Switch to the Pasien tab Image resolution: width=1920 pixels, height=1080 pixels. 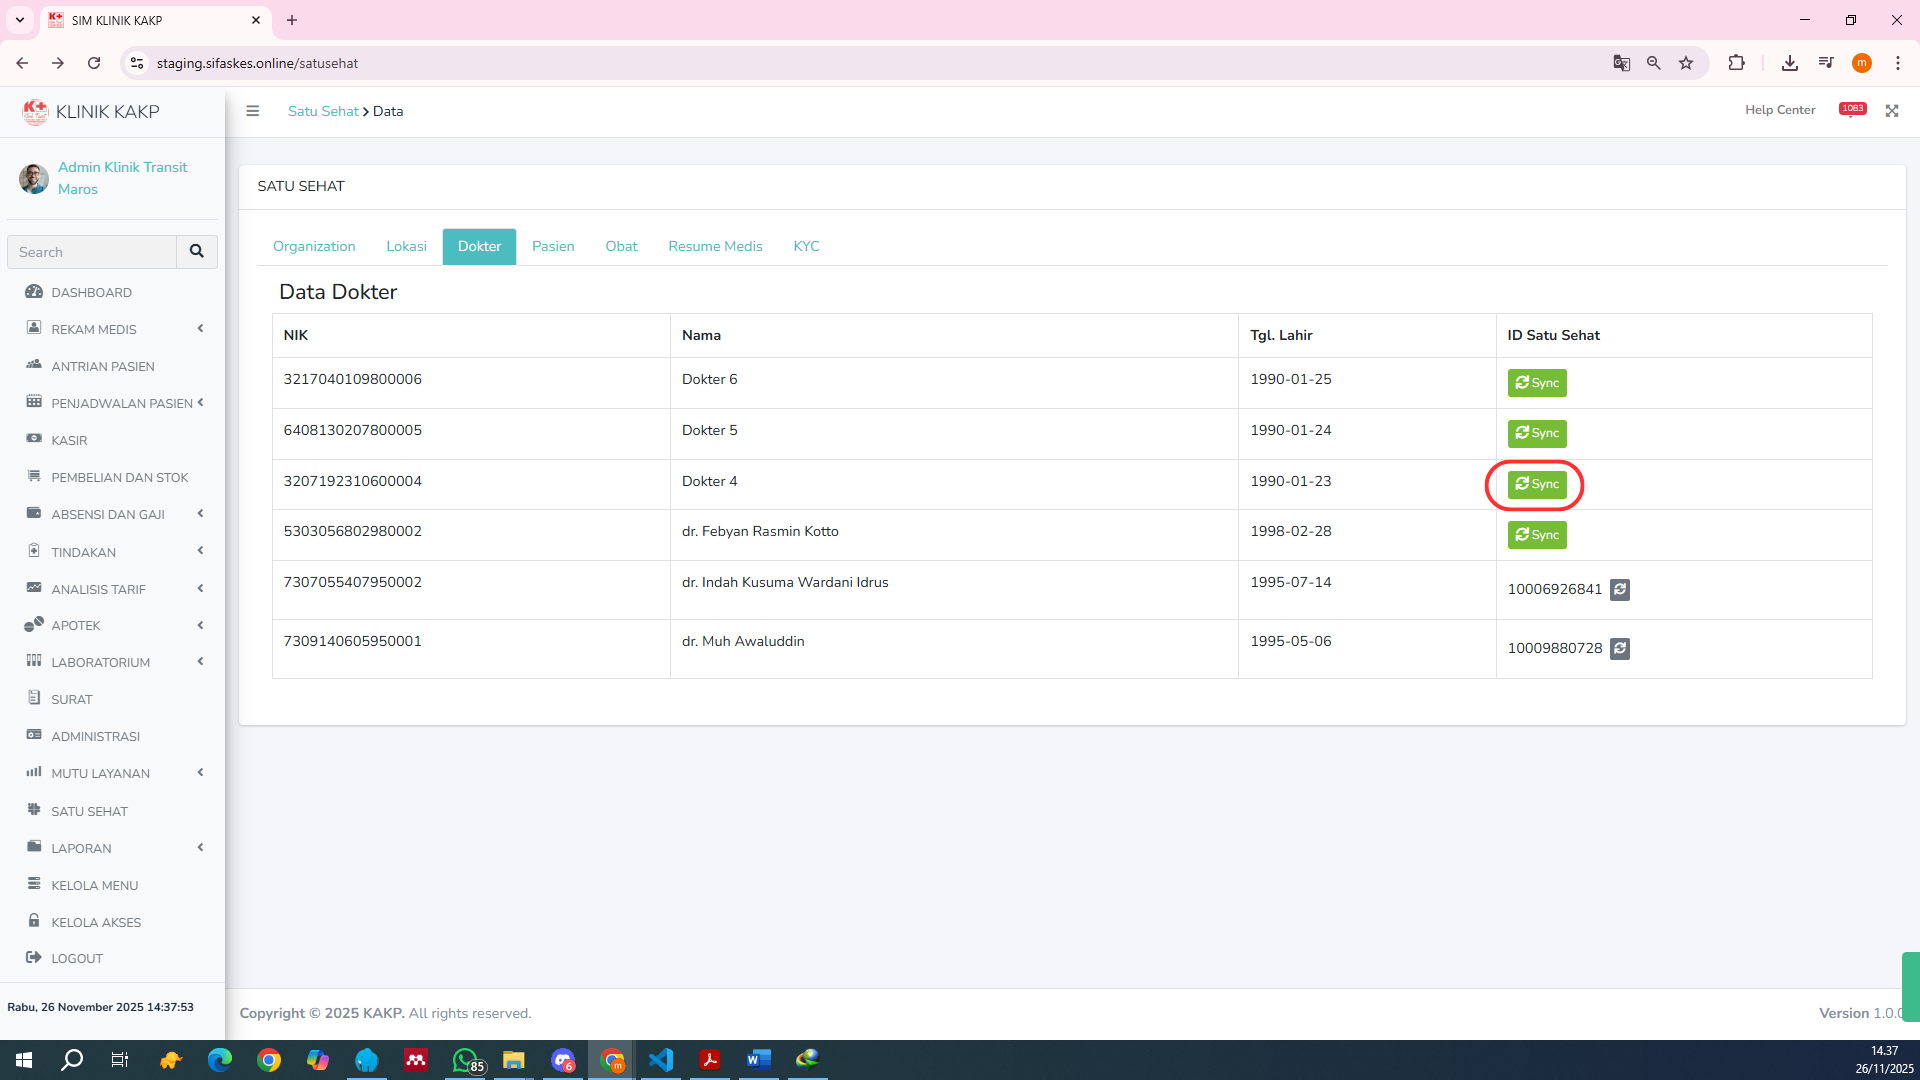point(553,246)
